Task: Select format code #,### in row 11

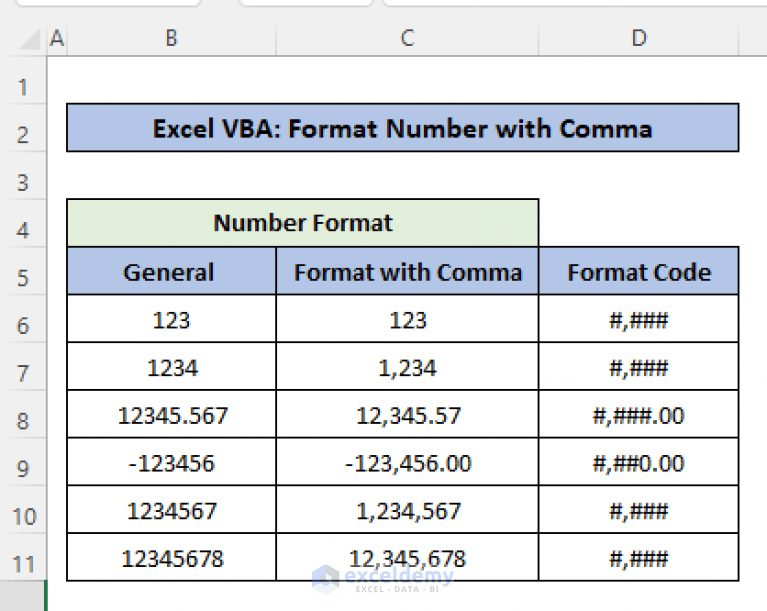Action: (638, 558)
